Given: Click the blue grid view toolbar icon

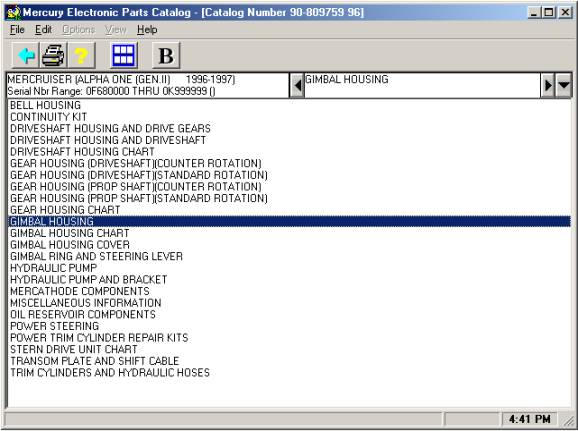Looking at the screenshot, I should (x=124, y=56).
